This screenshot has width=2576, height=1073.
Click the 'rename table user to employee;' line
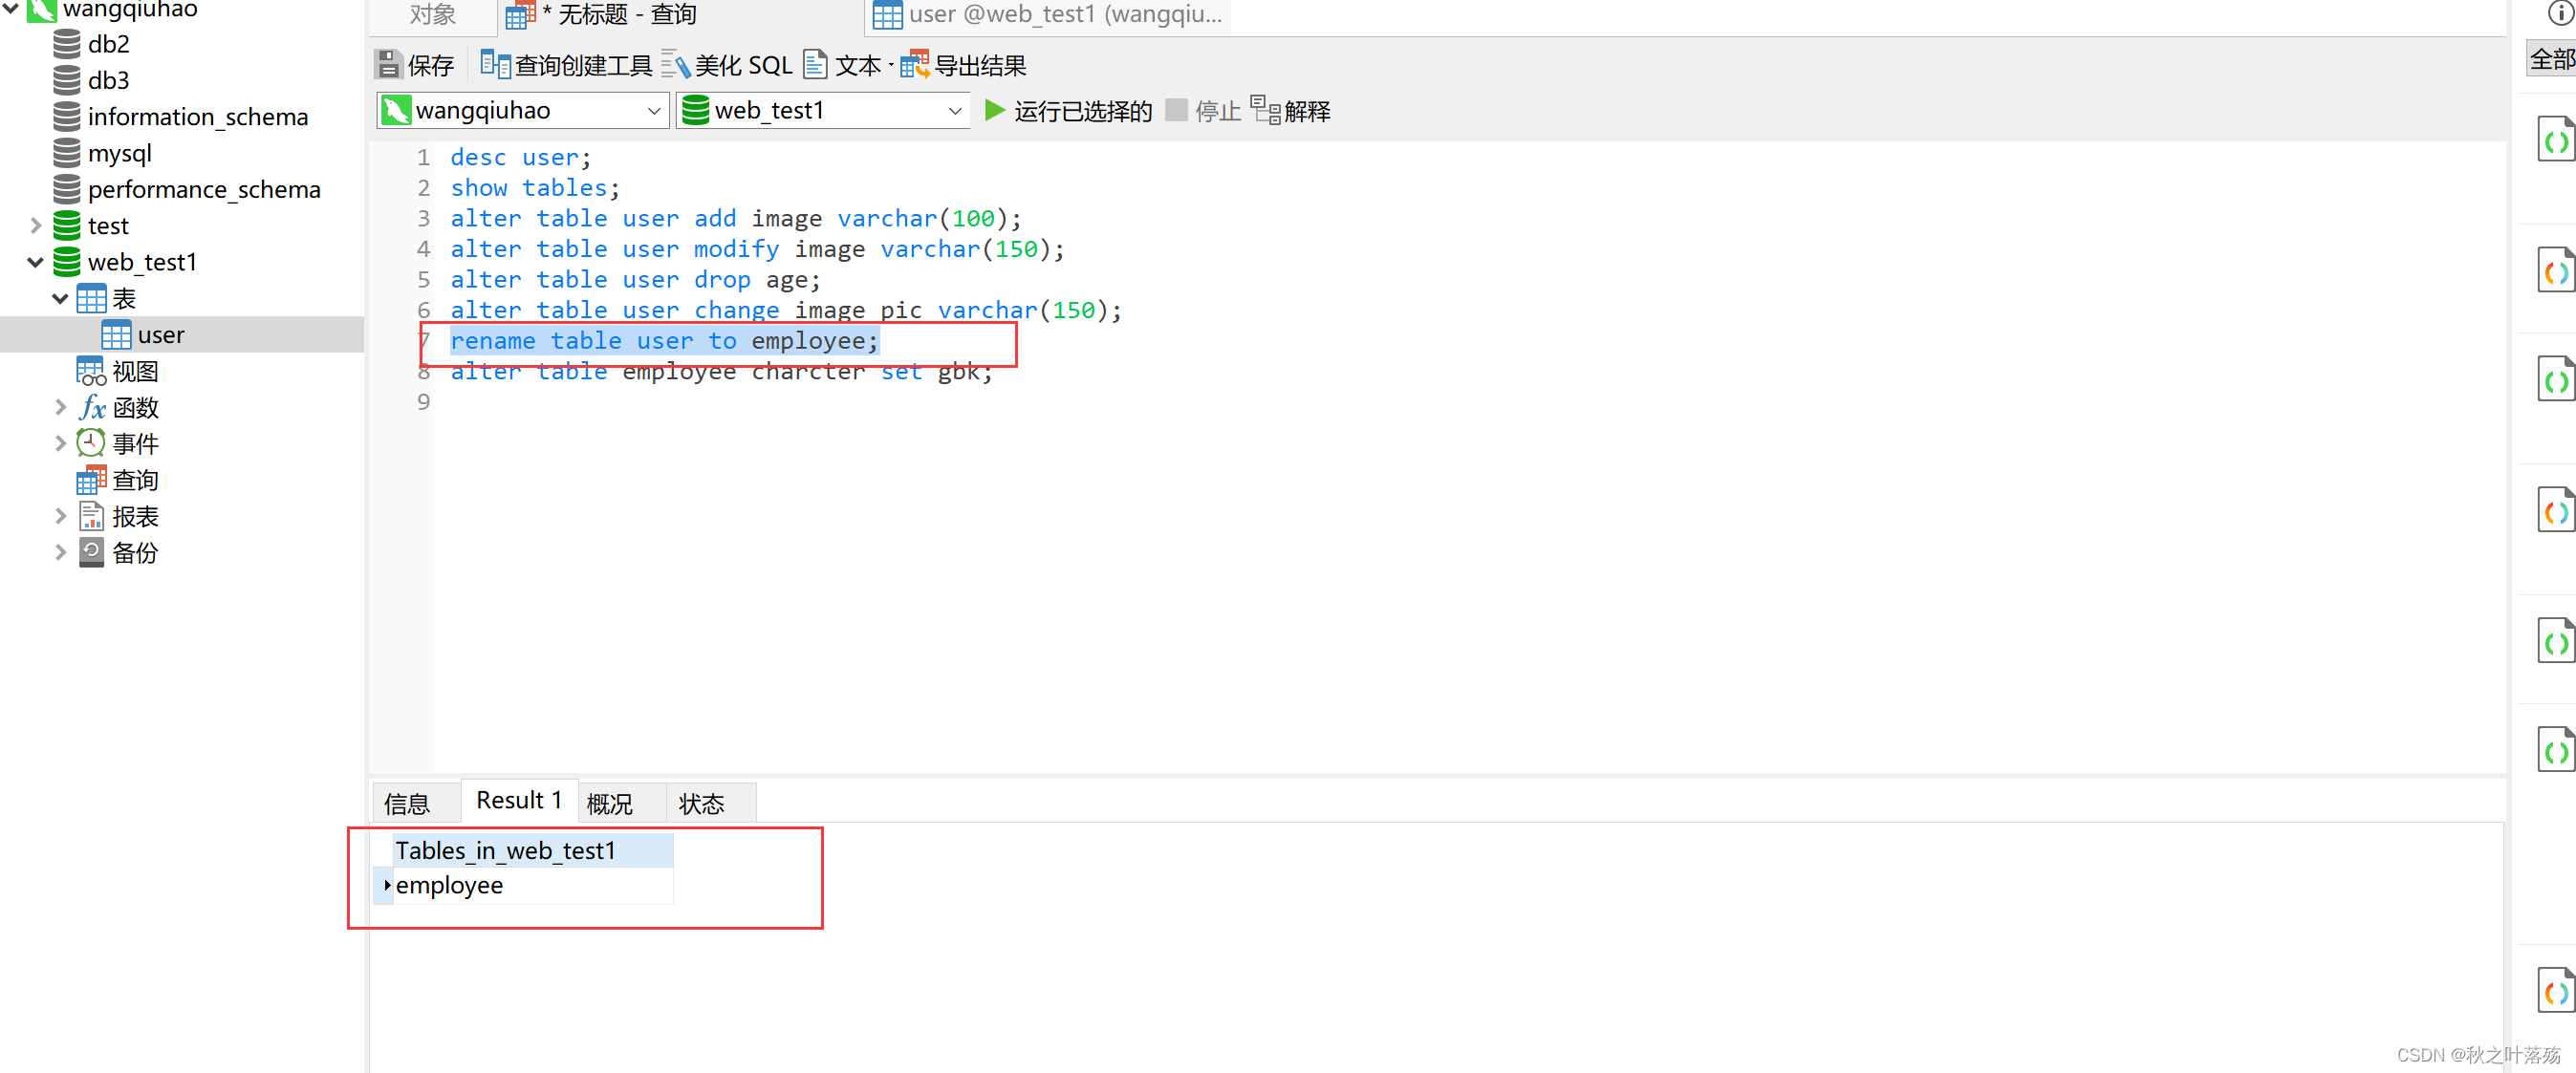664,340
